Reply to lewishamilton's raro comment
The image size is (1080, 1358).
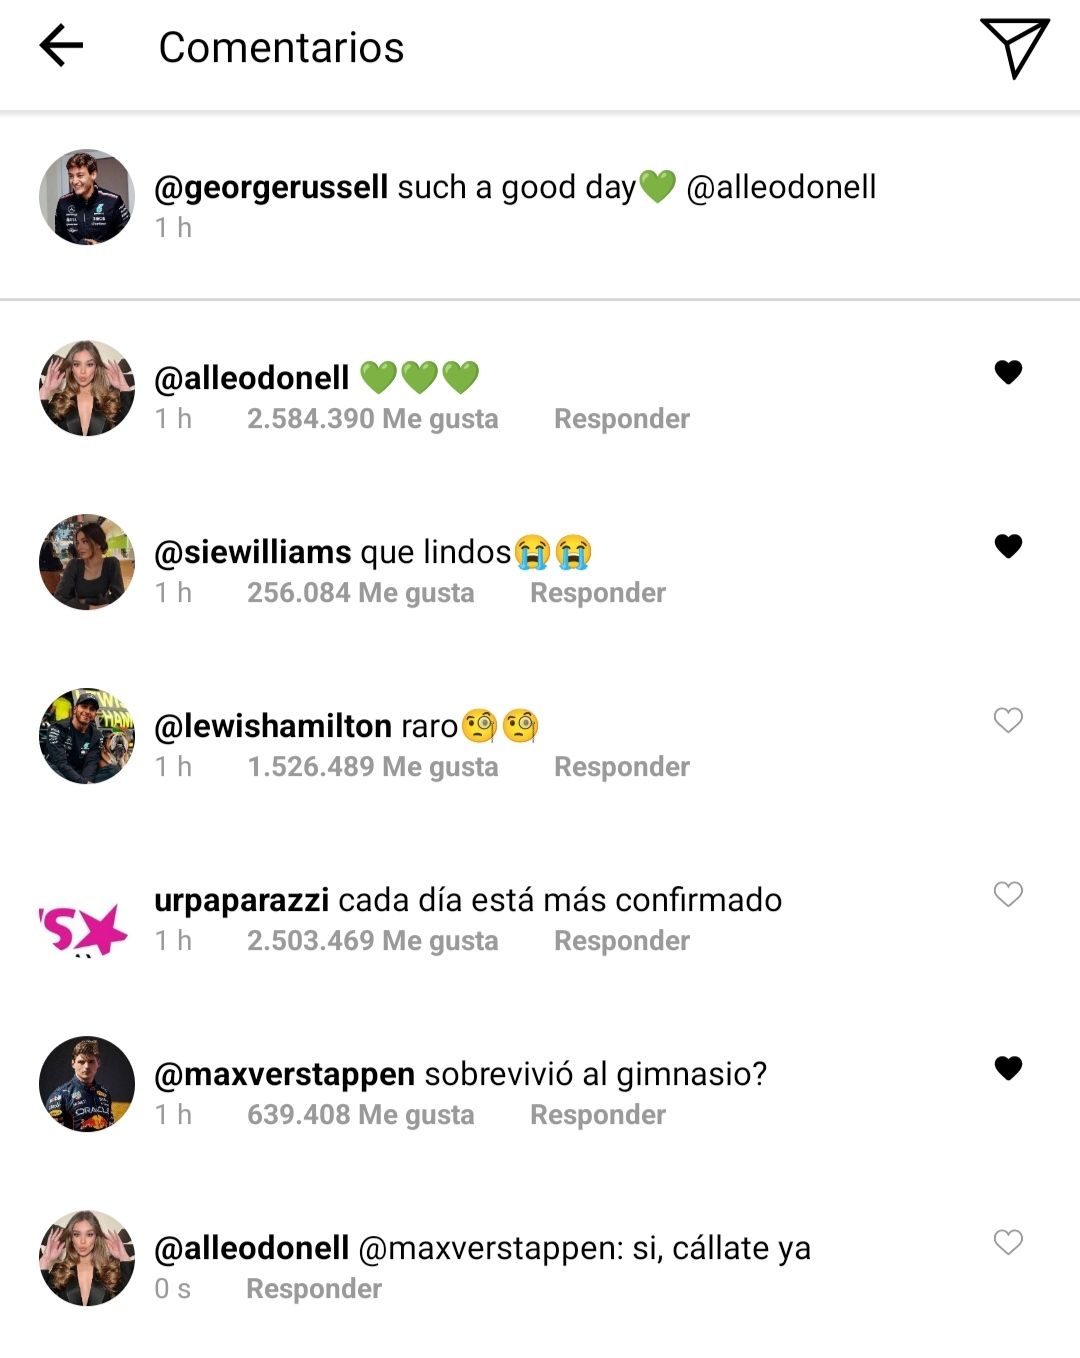[622, 767]
